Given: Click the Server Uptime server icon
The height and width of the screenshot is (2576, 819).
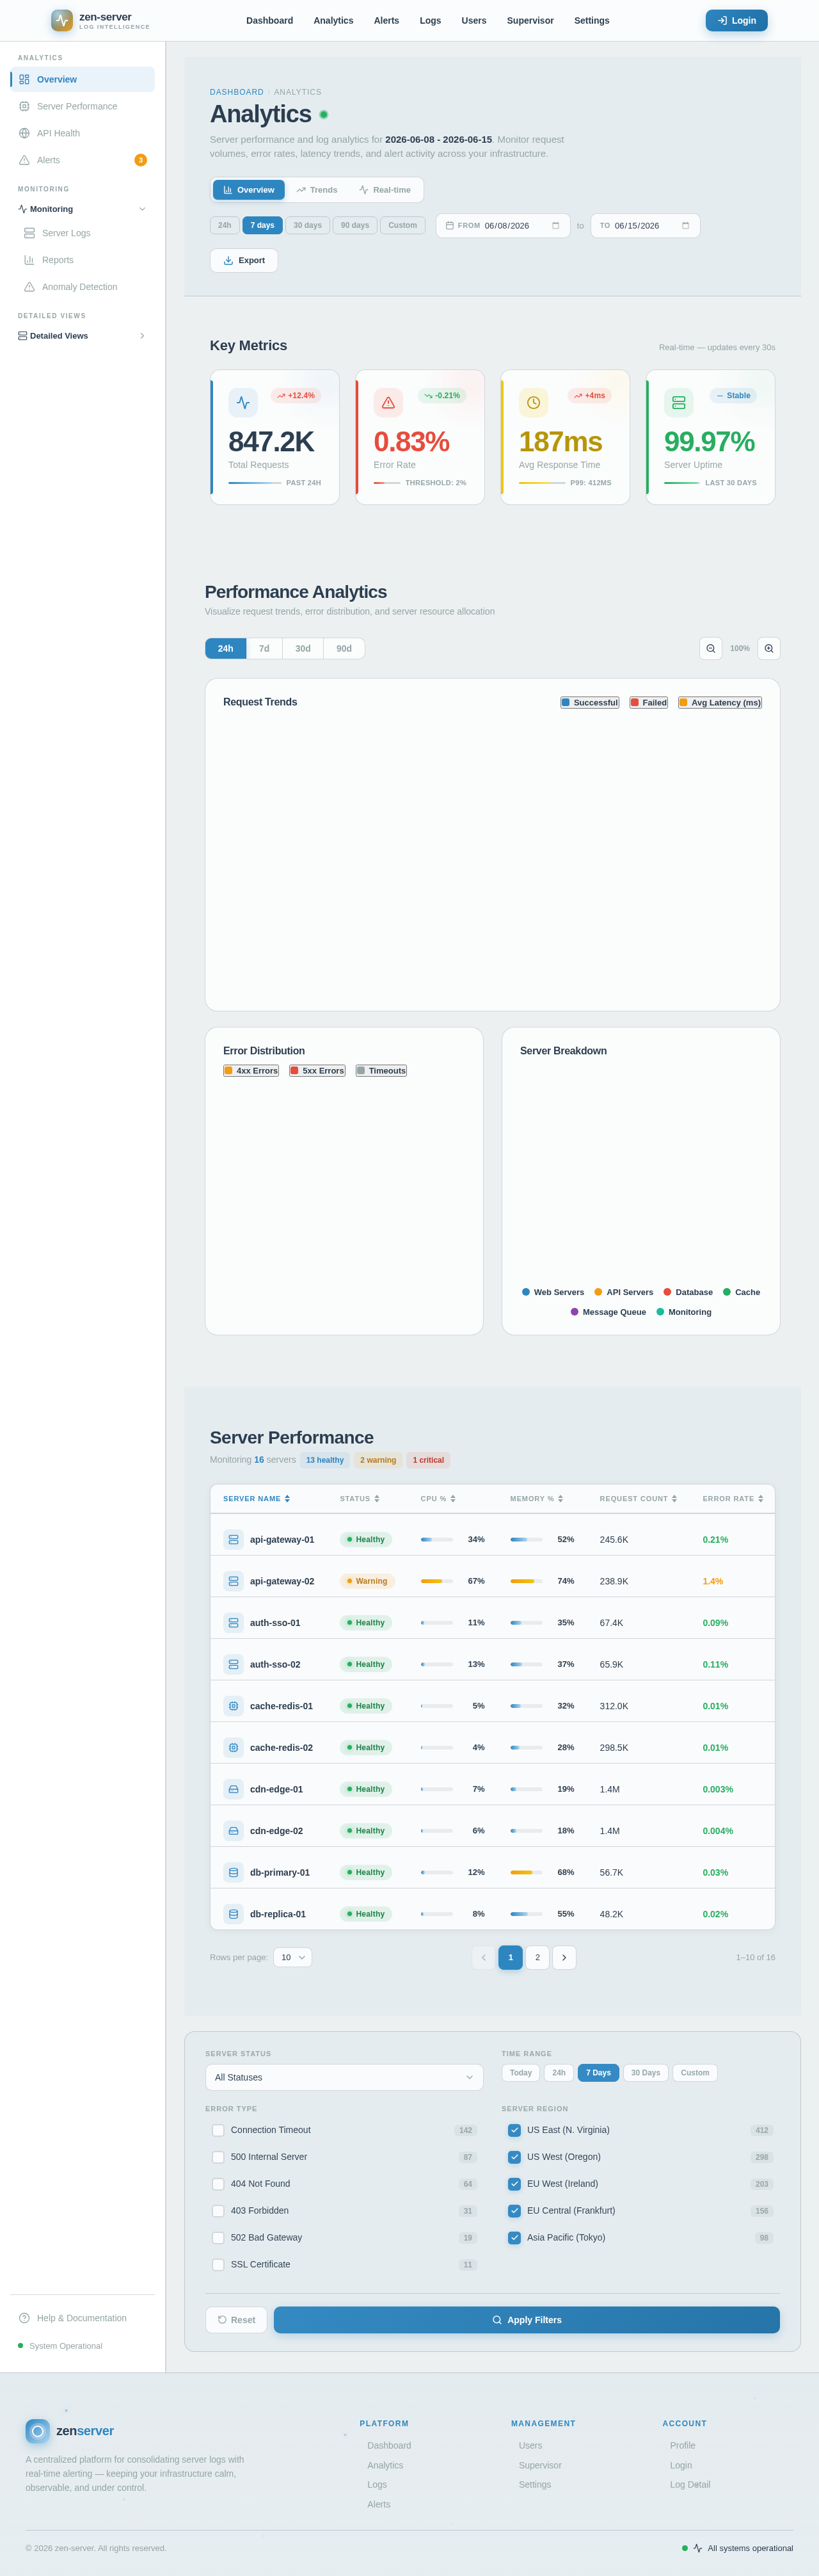Looking at the screenshot, I should click(x=678, y=402).
